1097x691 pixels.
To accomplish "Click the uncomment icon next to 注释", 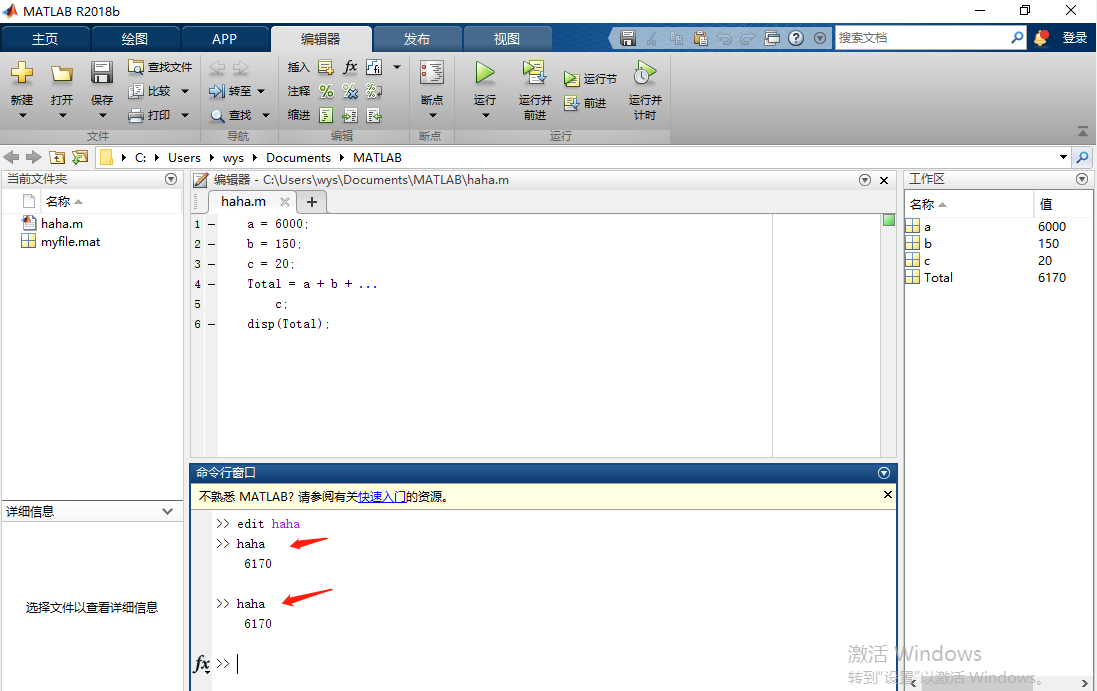I will coord(350,91).
